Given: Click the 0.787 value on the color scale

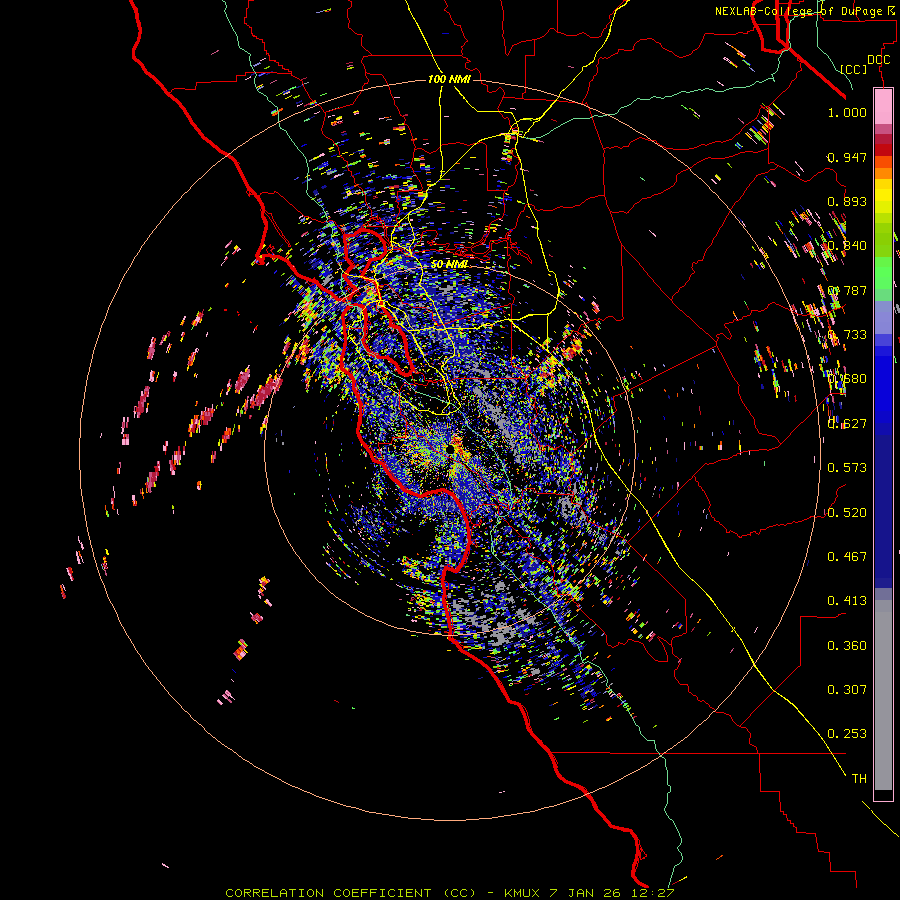Looking at the screenshot, I should pyautogui.click(x=847, y=290).
